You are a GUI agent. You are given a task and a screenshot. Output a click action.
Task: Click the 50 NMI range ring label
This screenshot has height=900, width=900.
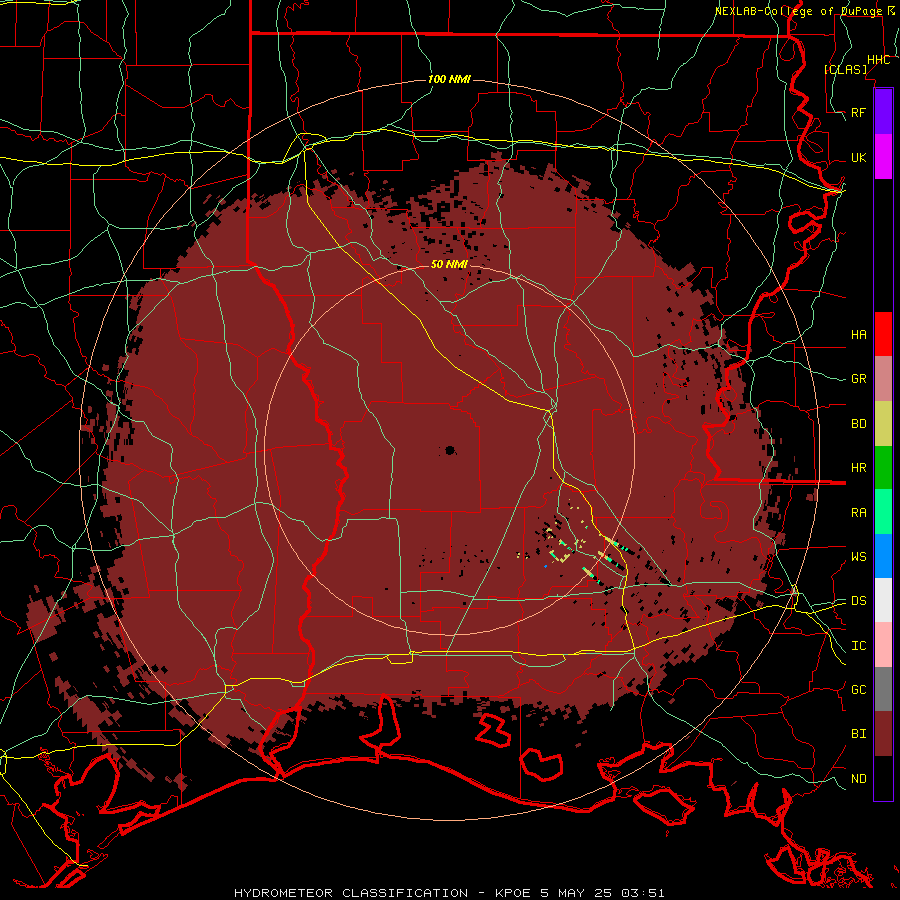coord(449,264)
